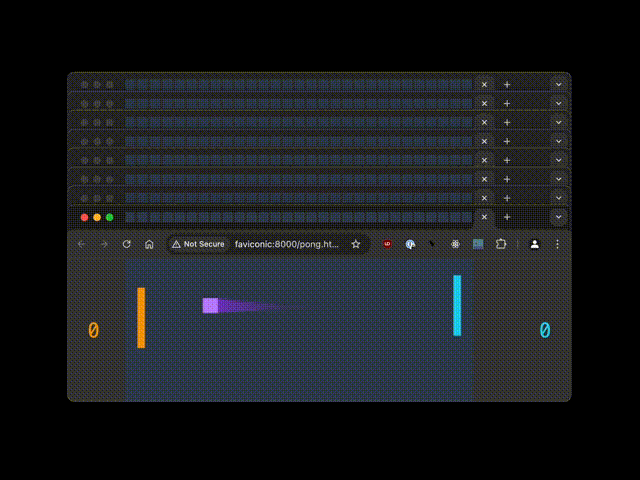Add a new tab in front window
640x480 pixels.
[x=507, y=217]
